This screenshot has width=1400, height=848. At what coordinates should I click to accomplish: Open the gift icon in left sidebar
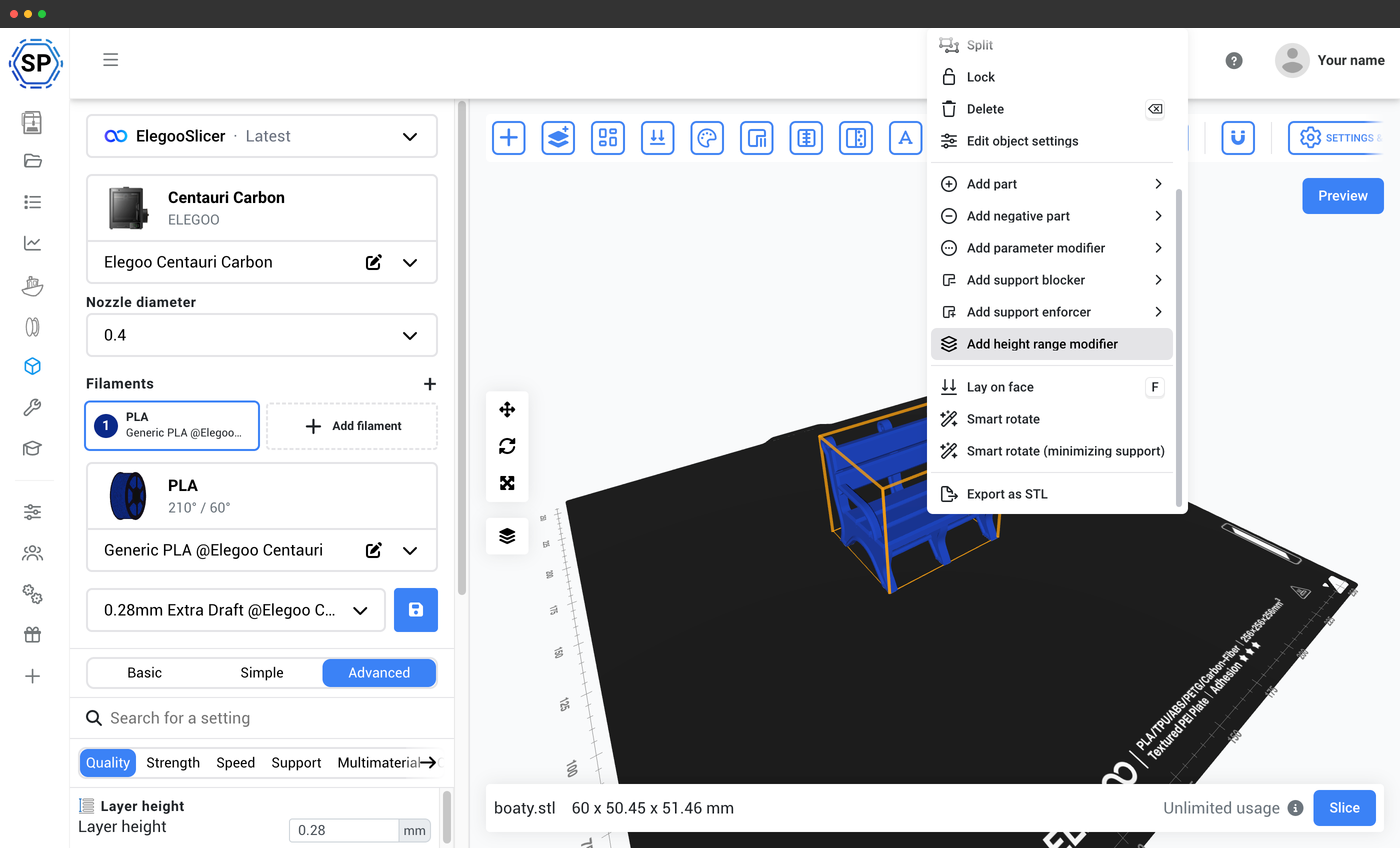tap(32, 635)
